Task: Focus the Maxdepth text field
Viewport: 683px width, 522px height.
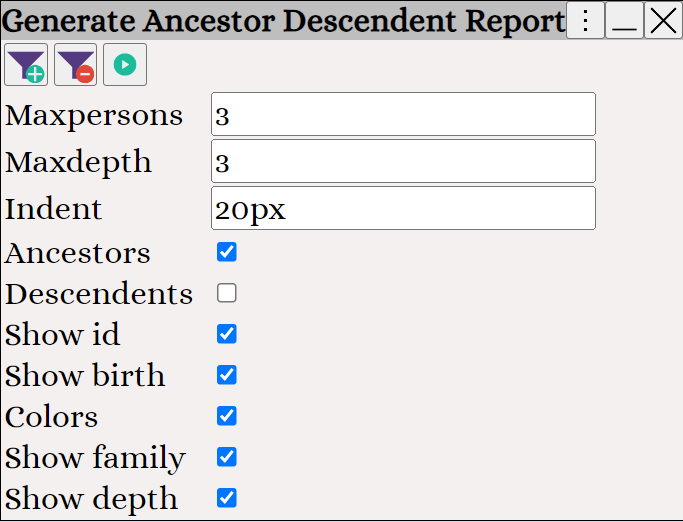Action: pyautogui.click(x=403, y=162)
